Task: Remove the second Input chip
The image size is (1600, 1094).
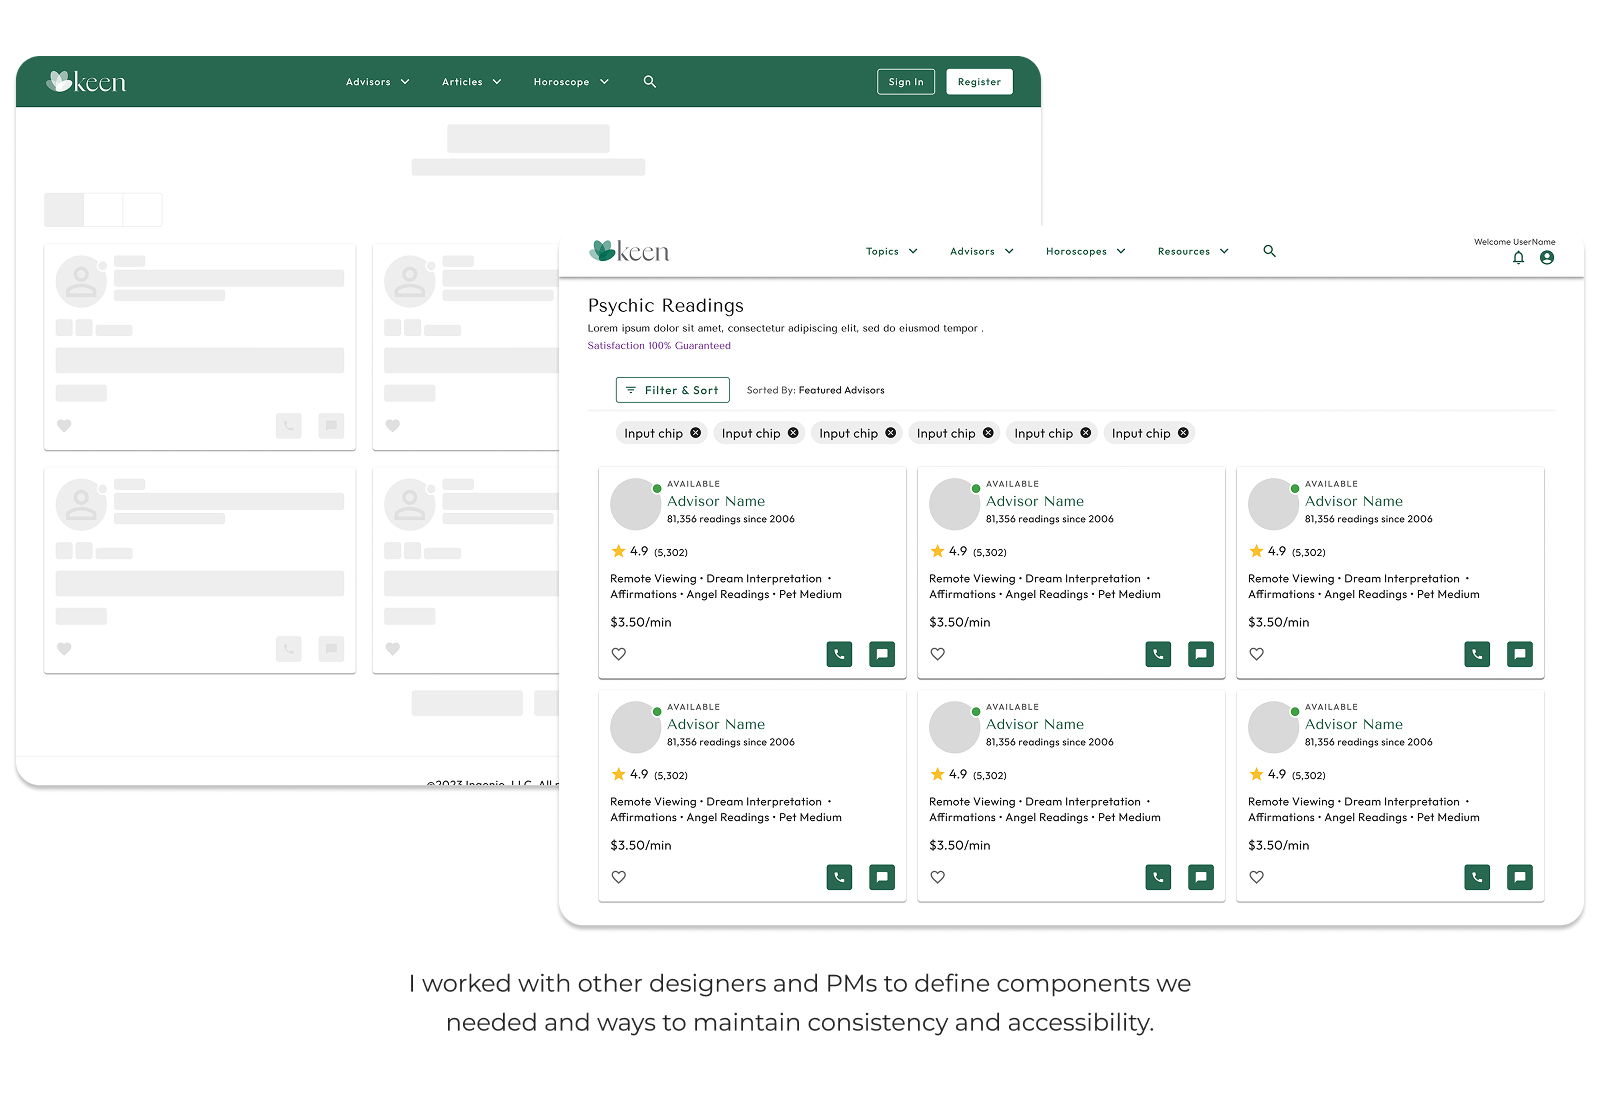Action: point(793,433)
